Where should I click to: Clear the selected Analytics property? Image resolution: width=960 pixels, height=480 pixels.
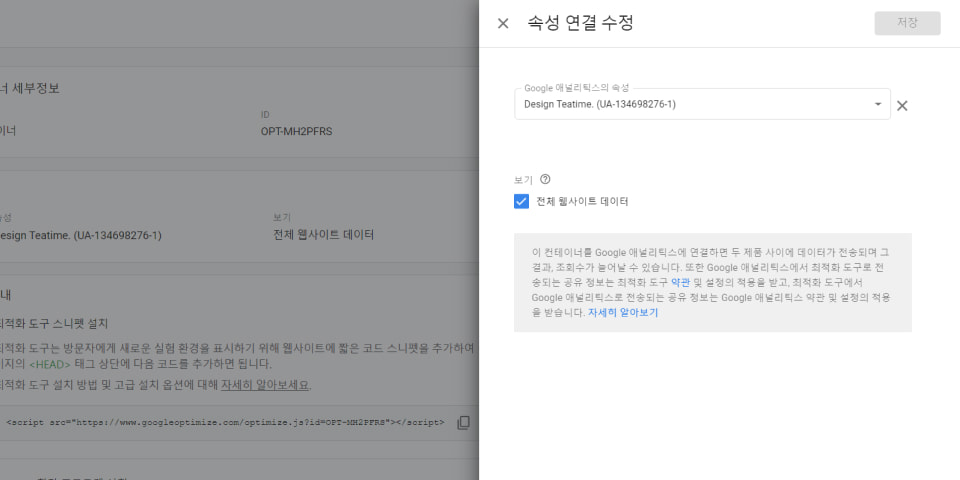902,105
